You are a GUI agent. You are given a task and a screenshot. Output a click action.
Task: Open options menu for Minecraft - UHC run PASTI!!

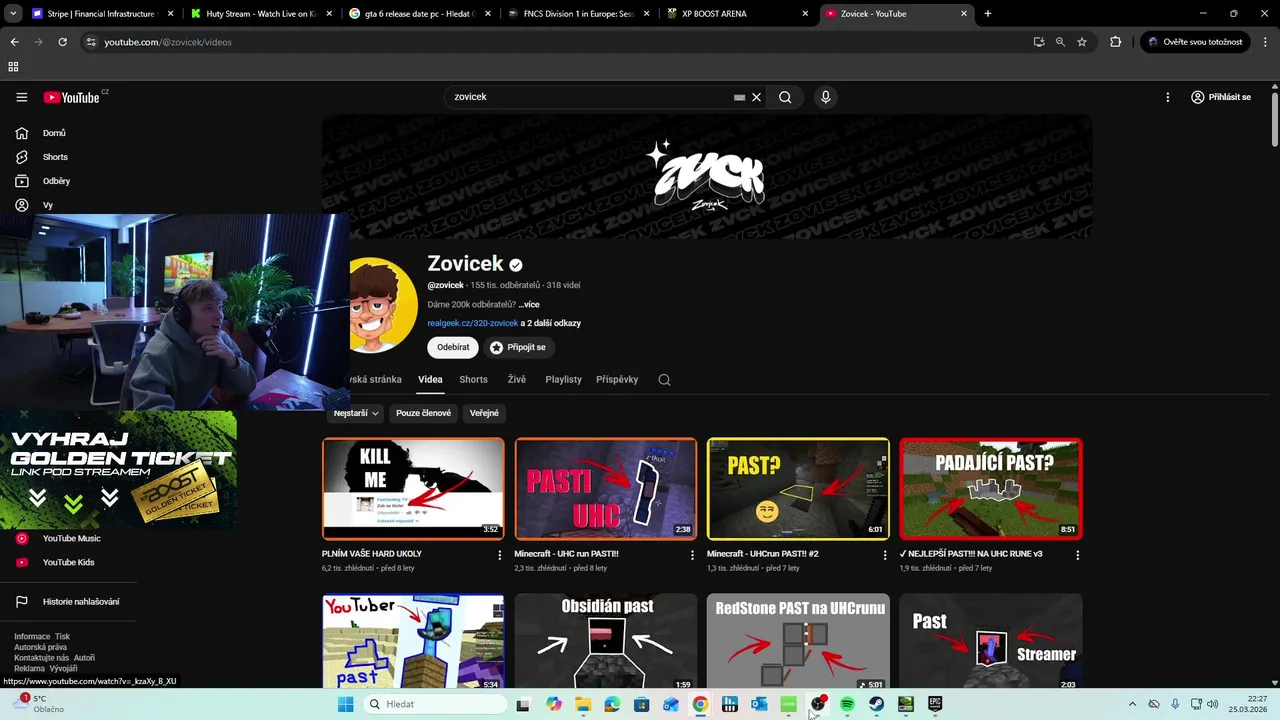pos(692,555)
